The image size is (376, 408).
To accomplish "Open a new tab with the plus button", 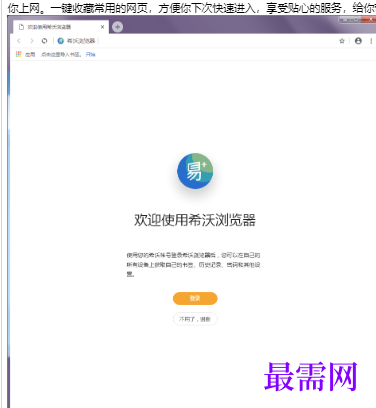I will 117,27.
